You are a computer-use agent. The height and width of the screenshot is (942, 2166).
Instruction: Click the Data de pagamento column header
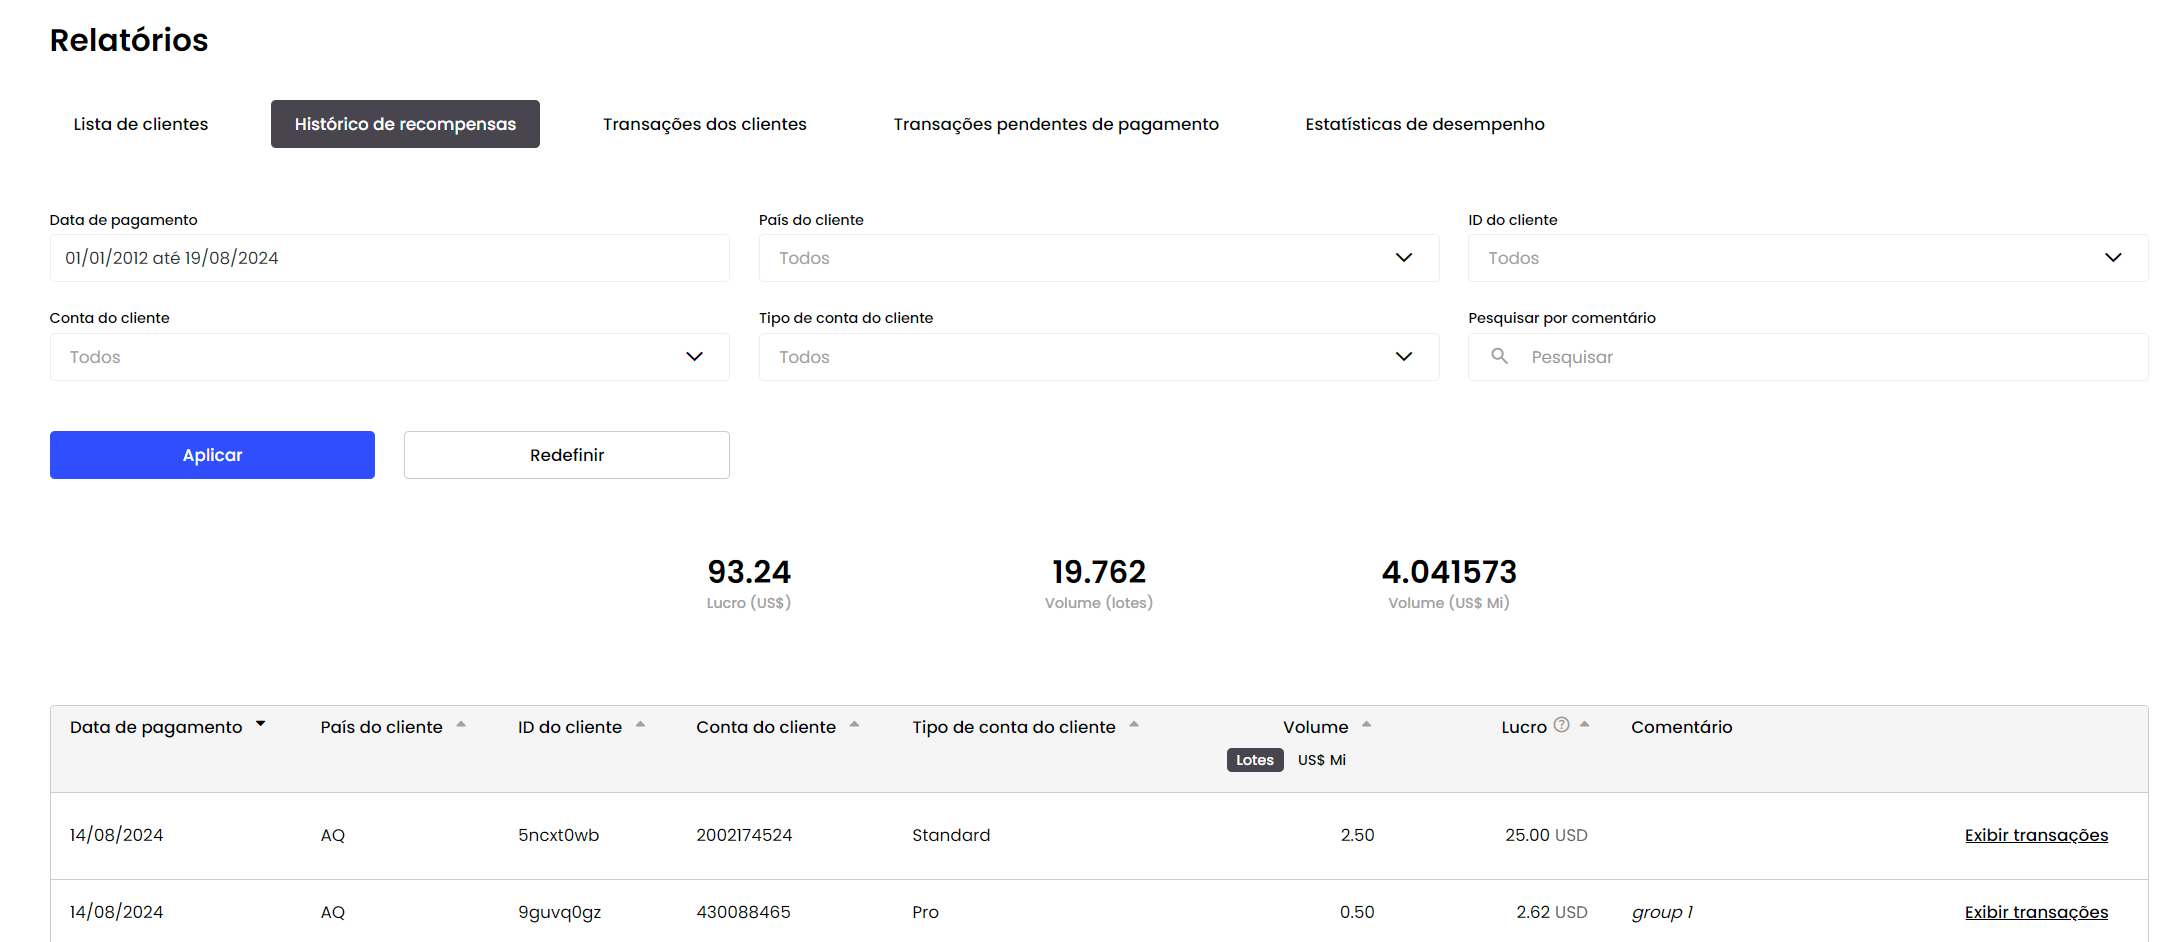click(x=156, y=727)
